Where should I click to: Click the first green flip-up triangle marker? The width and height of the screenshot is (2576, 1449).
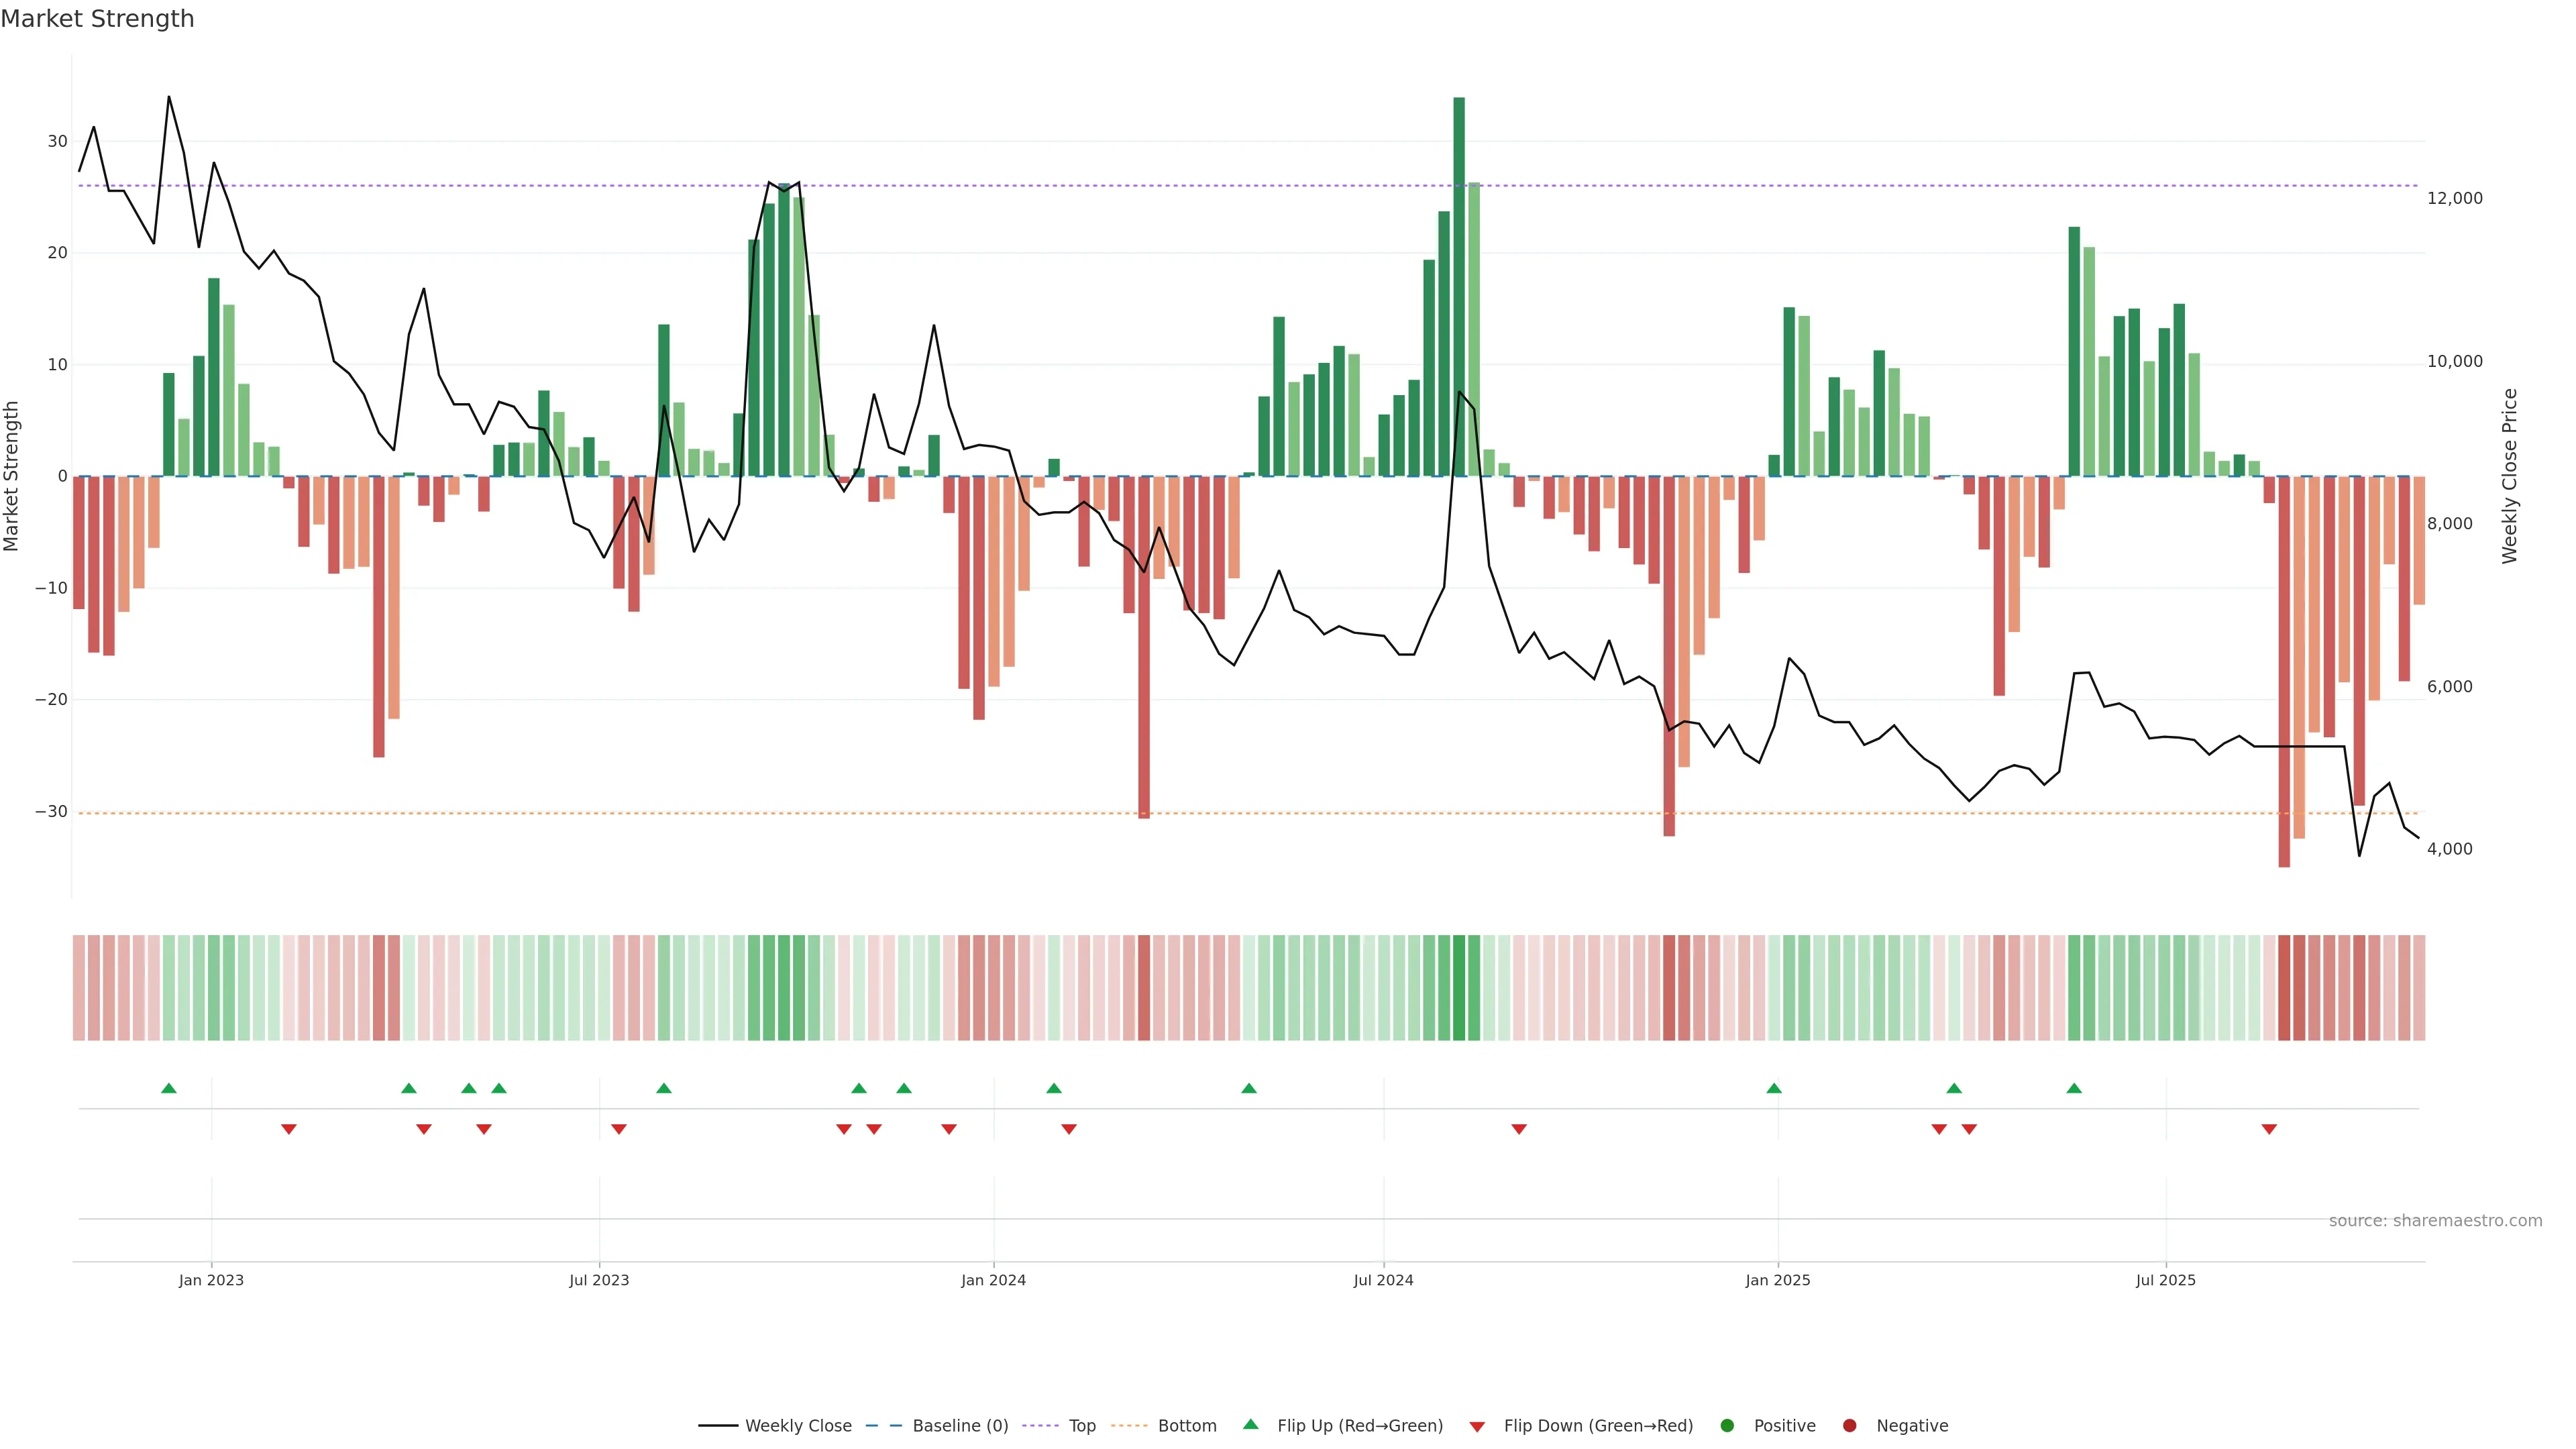click(x=169, y=1088)
